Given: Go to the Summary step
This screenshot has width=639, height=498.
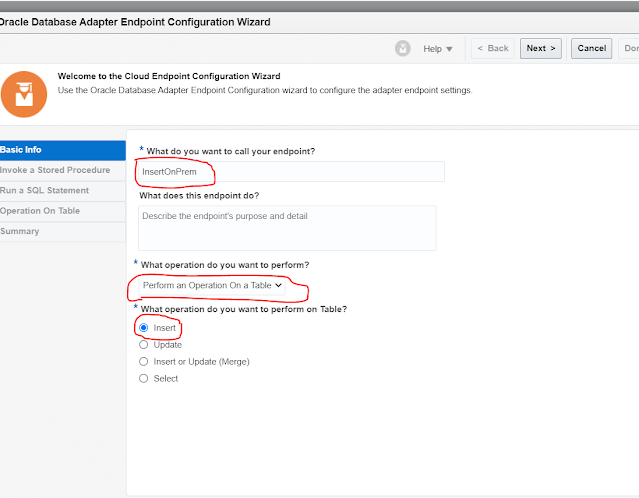Looking at the screenshot, I should 62,231.
